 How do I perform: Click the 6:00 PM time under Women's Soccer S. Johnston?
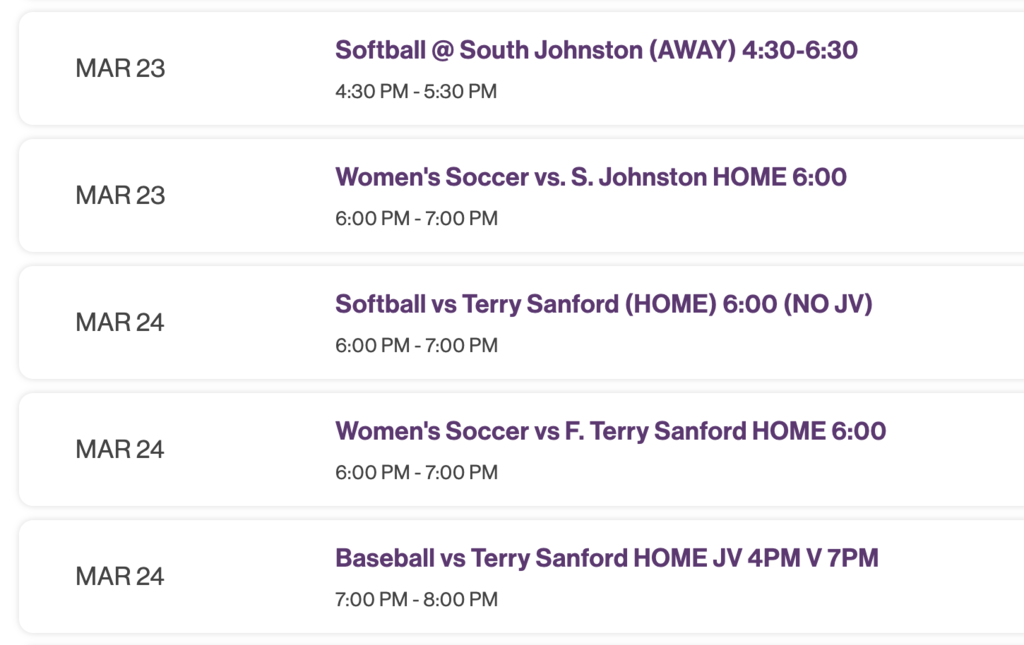click(417, 218)
